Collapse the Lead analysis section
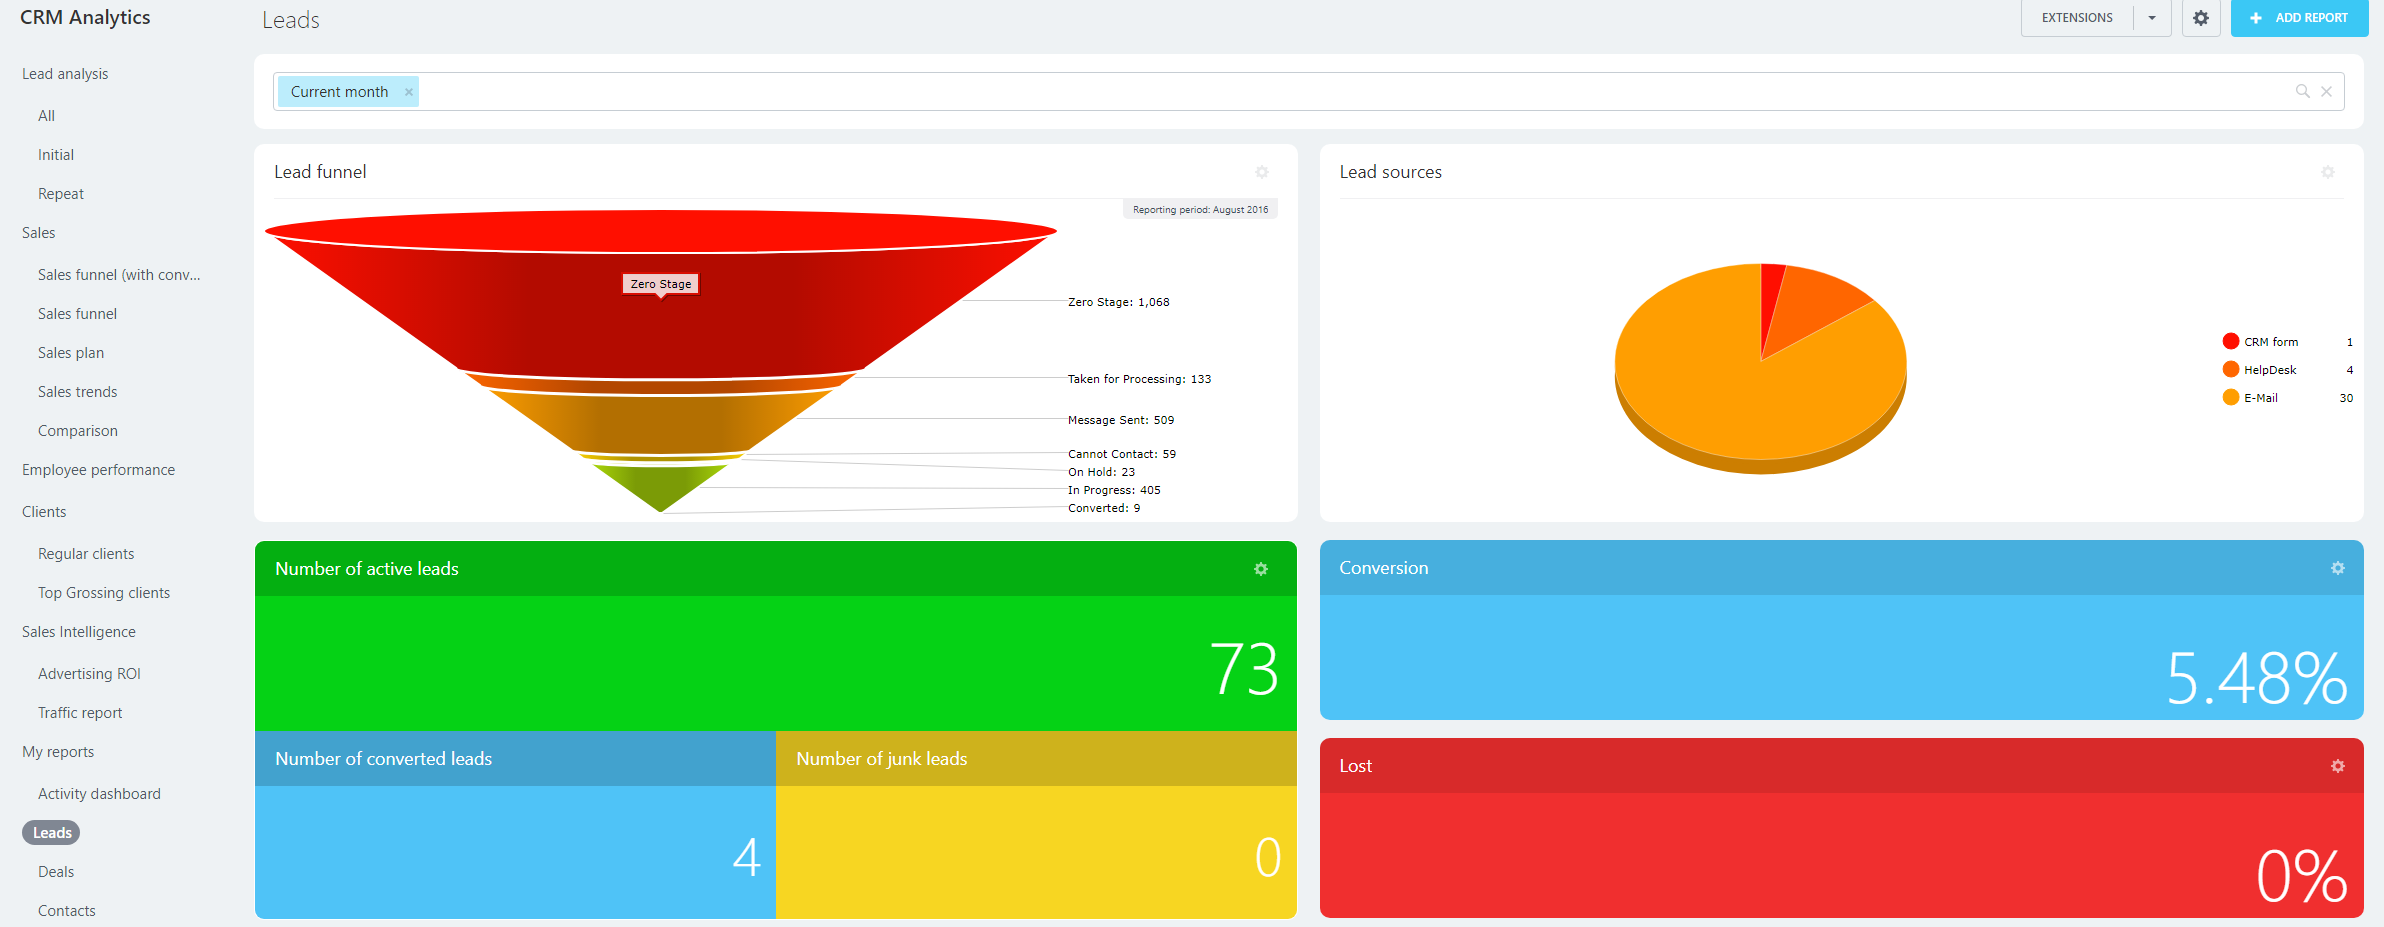Image resolution: width=2384 pixels, height=927 pixels. pos(65,74)
